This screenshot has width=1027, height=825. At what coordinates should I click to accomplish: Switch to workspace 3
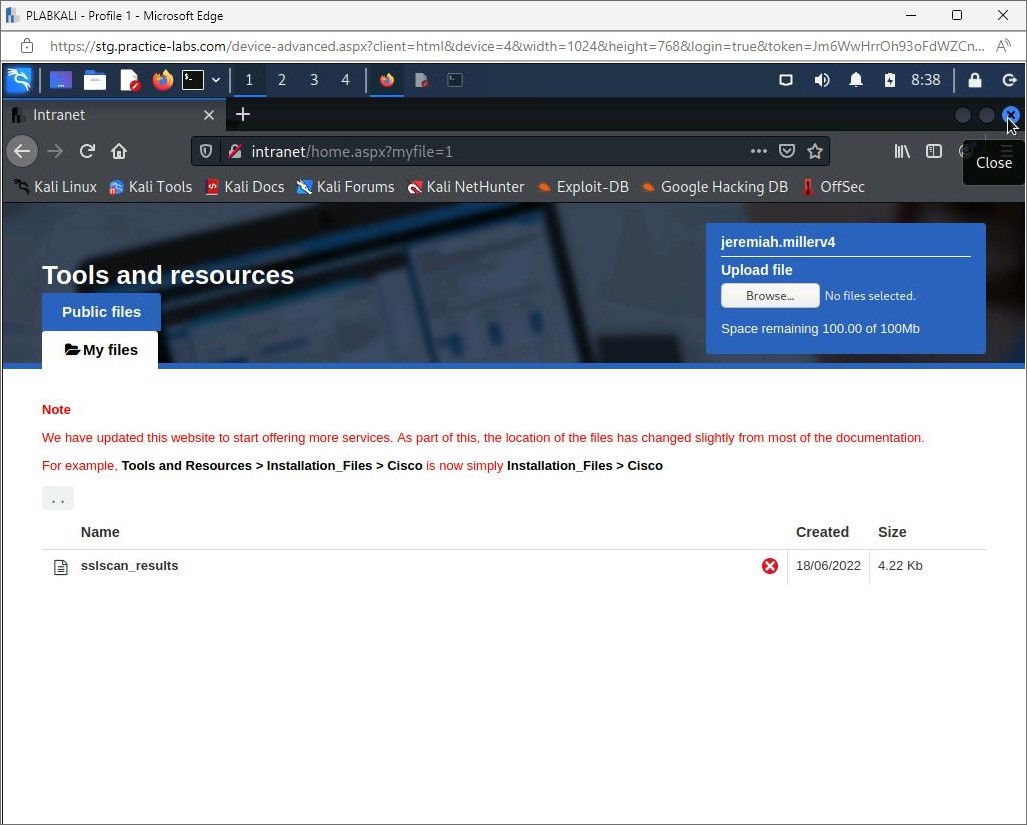click(x=314, y=80)
